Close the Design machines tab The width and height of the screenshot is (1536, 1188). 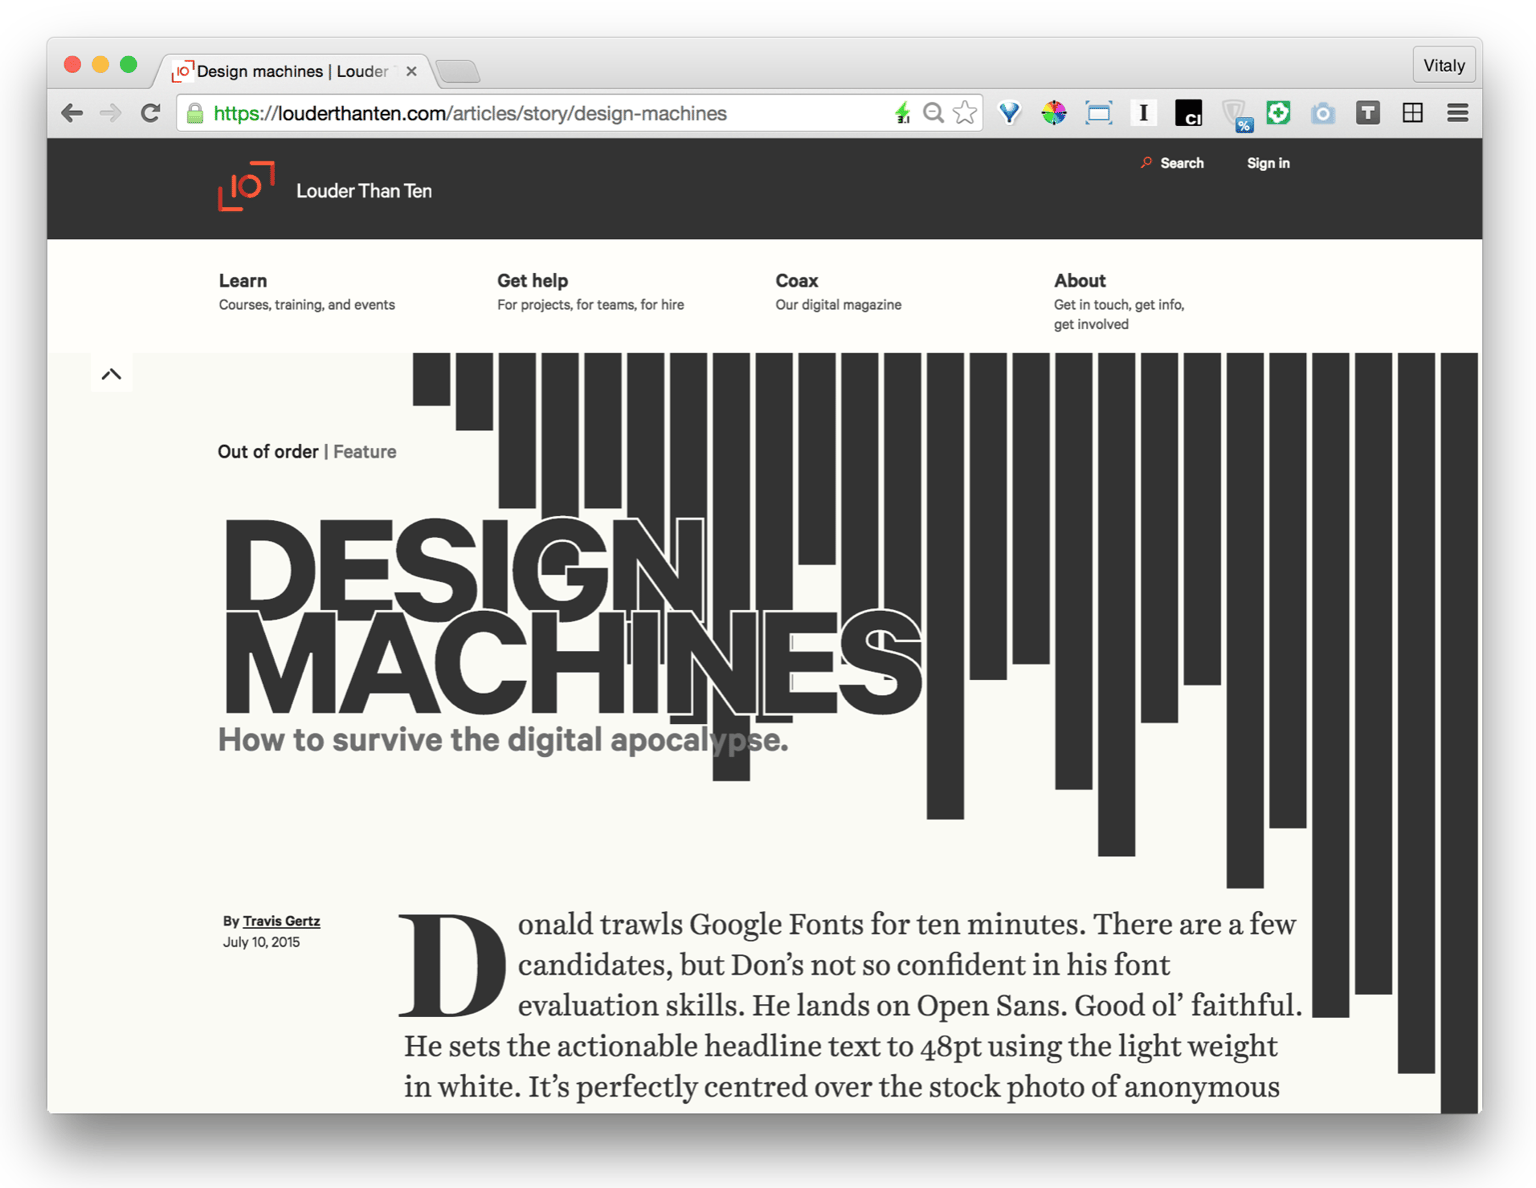tap(411, 71)
